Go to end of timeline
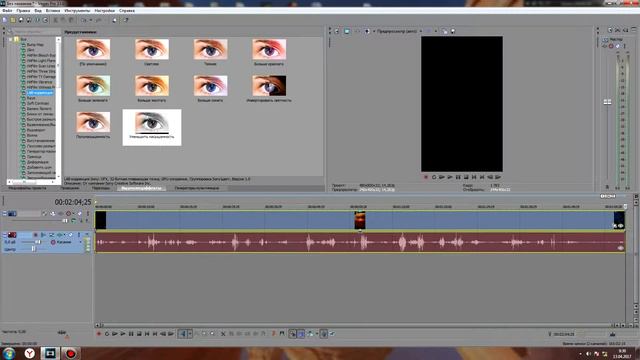 coord(155,334)
